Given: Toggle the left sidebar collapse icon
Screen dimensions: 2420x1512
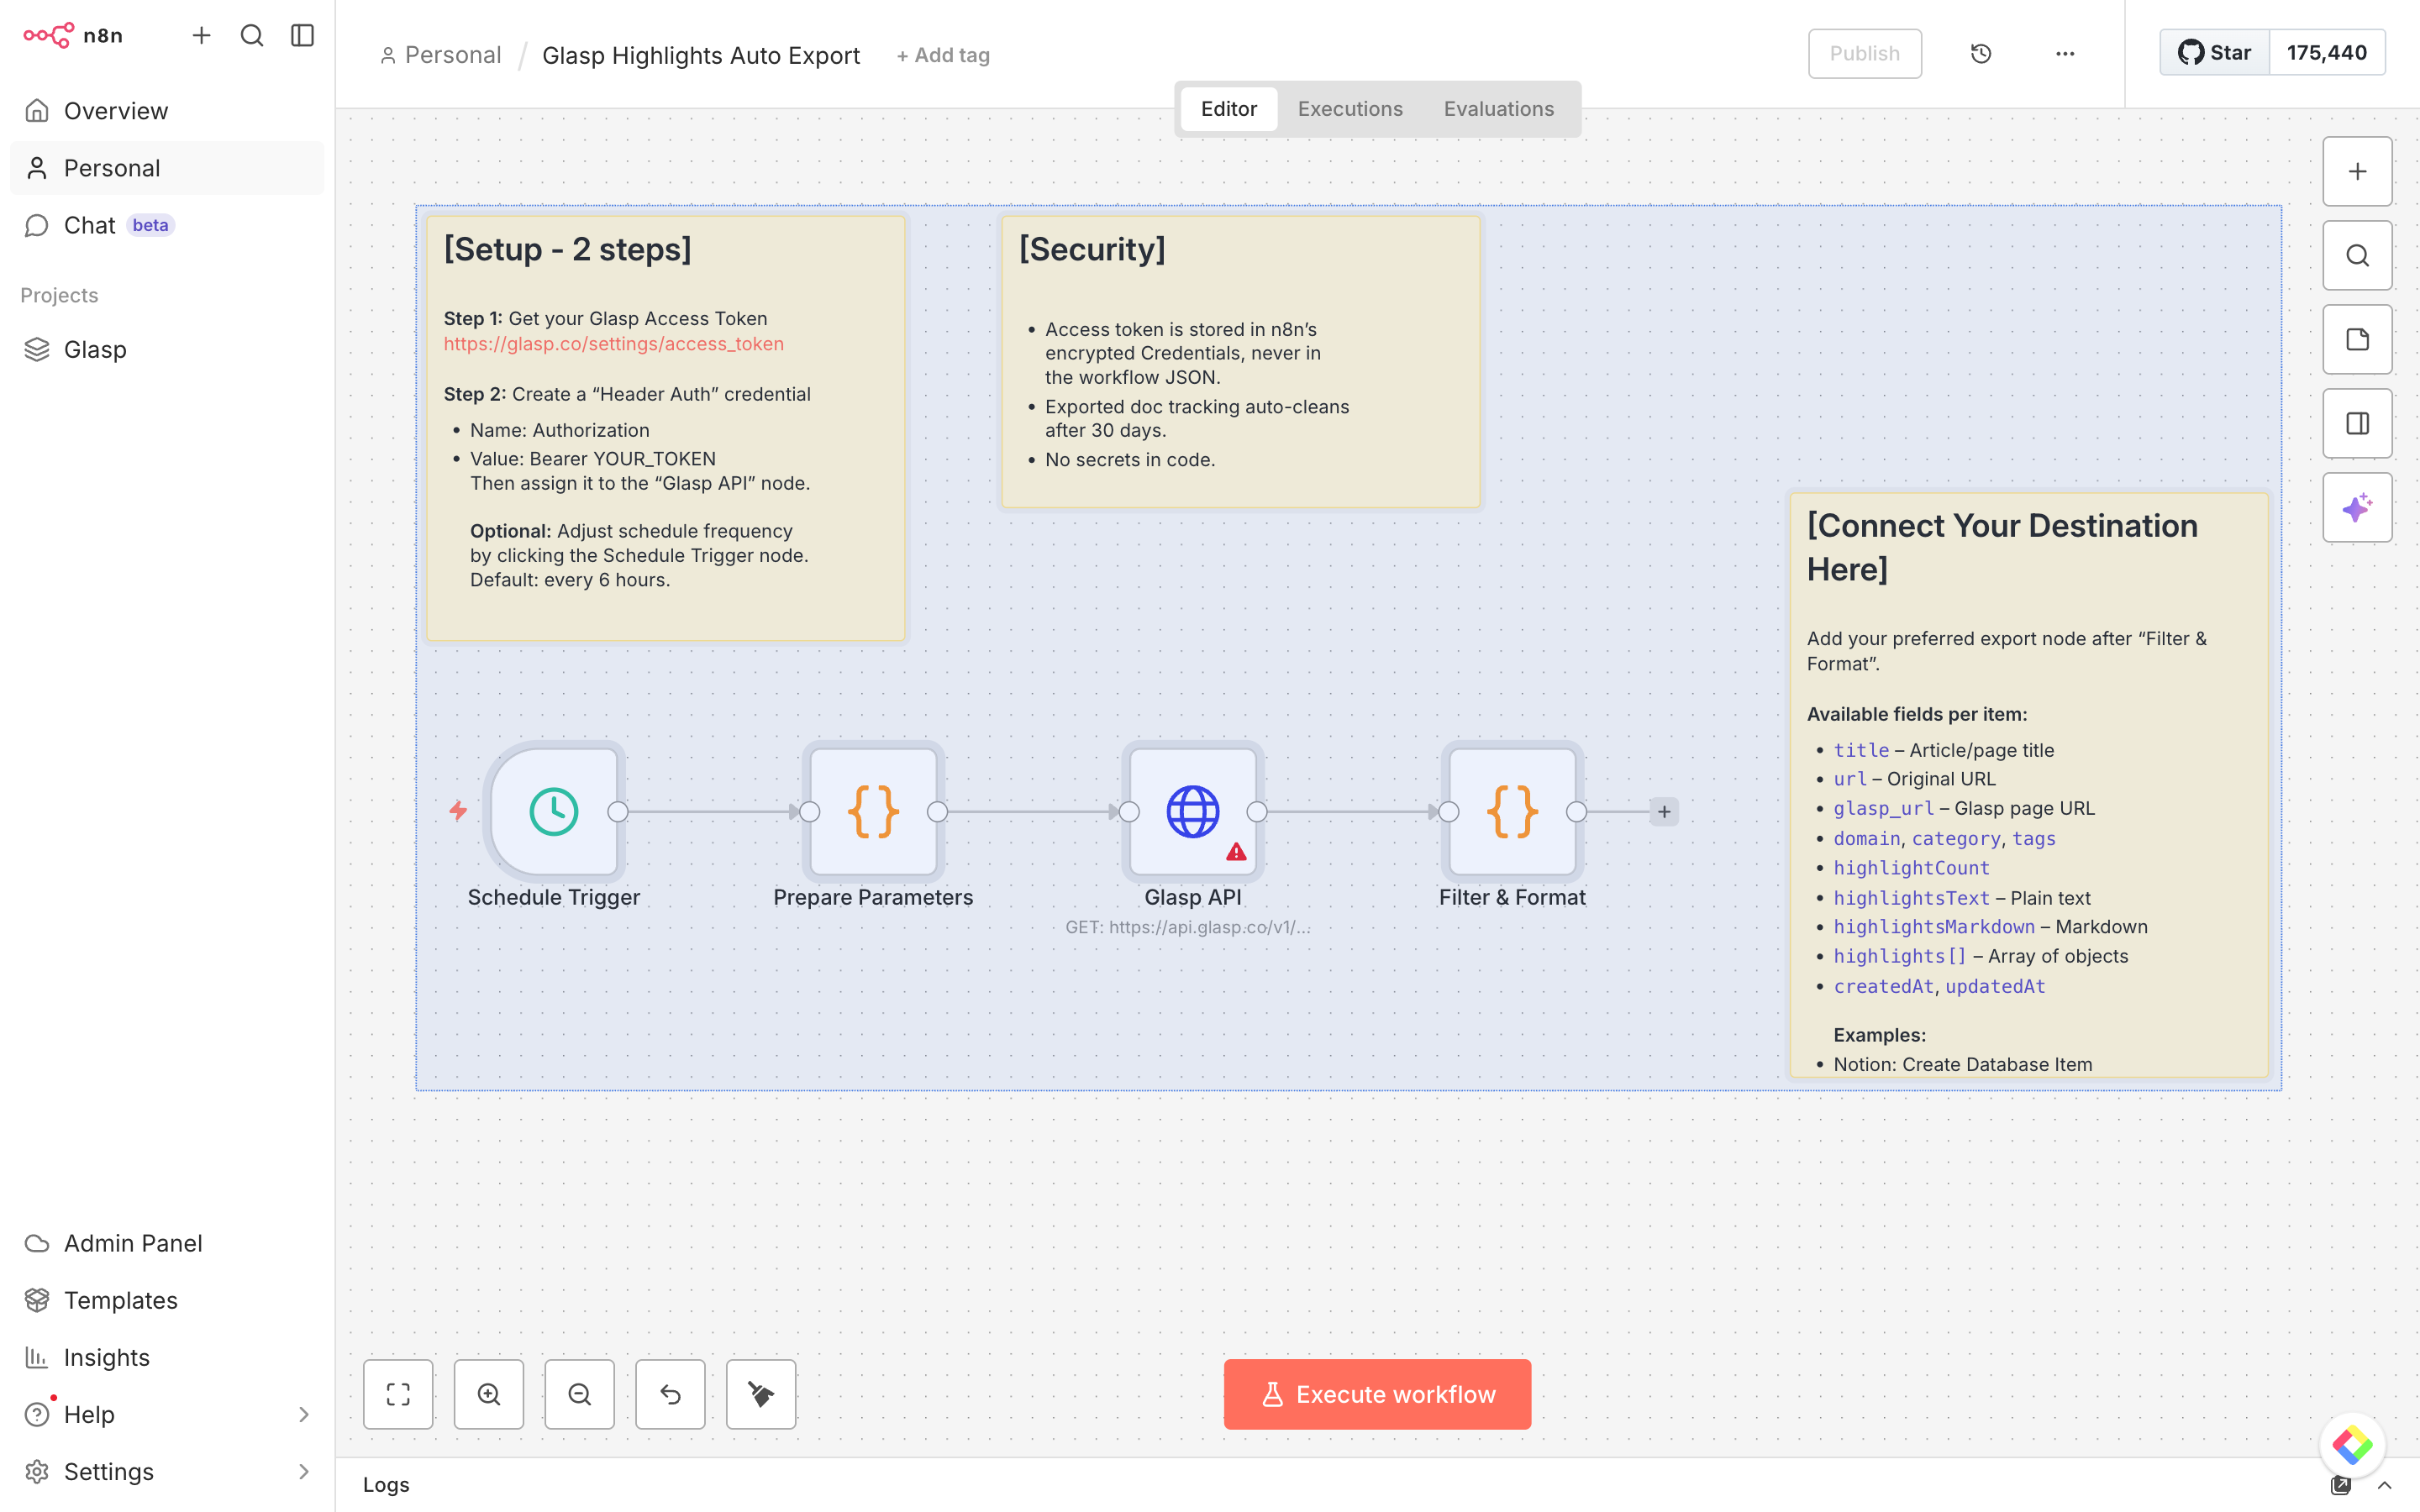Looking at the screenshot, I should coord(302,36).
